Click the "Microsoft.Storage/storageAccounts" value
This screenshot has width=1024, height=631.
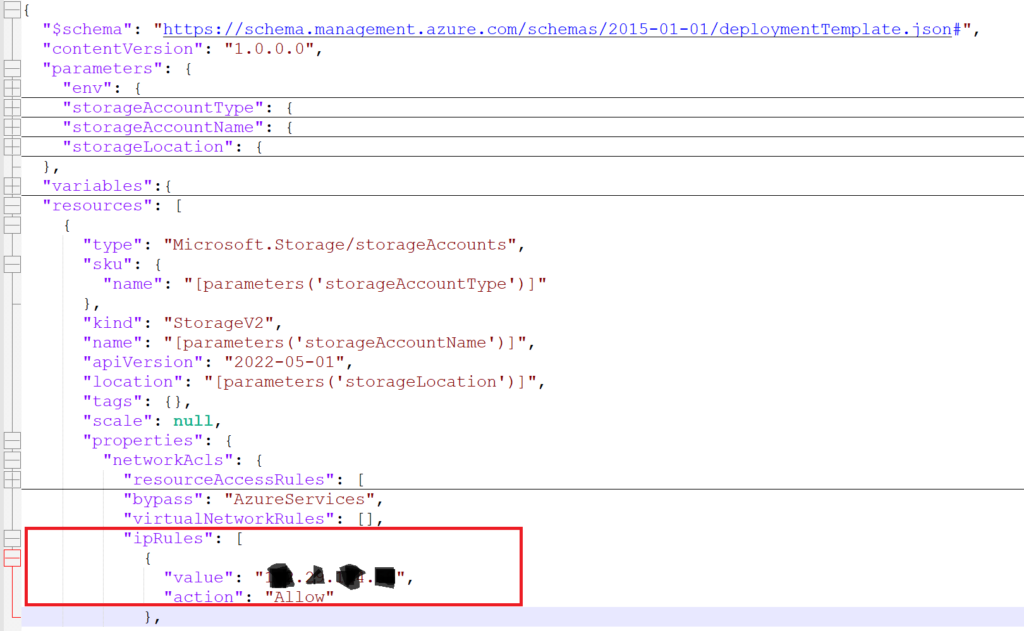[339, 245]
